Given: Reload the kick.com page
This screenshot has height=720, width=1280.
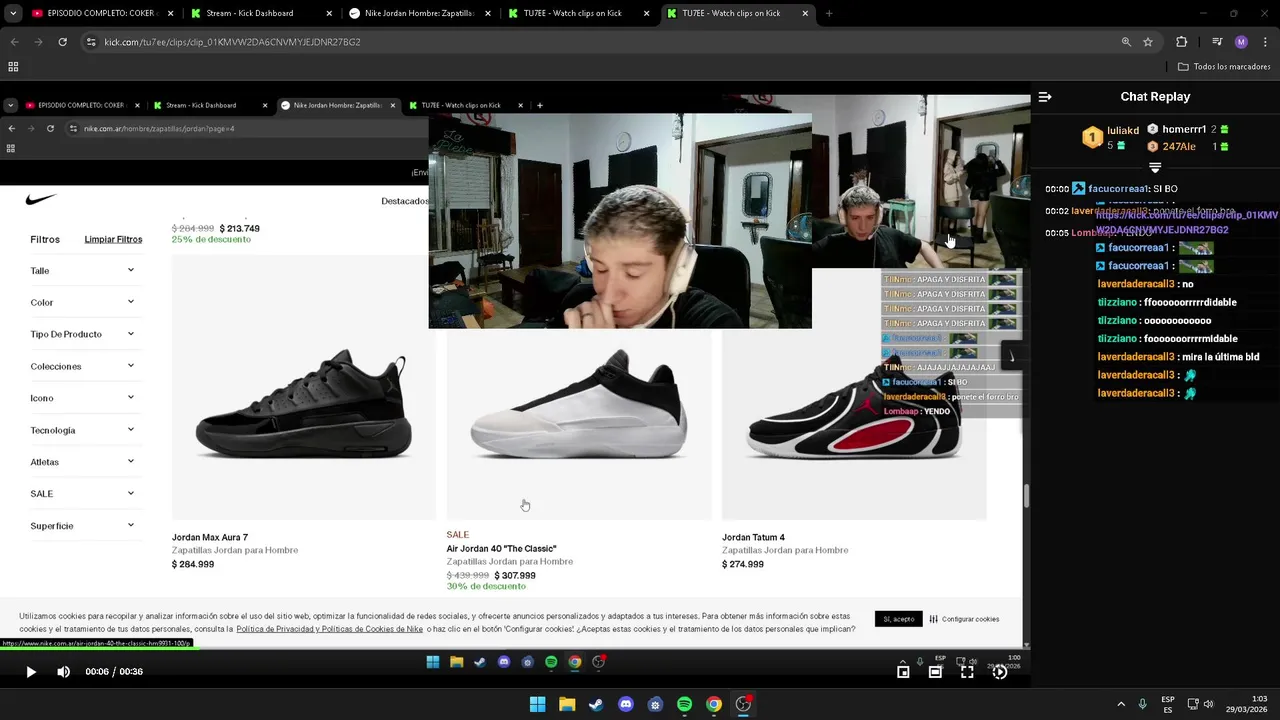Looking at the screenshot, I should (x=62, y=42).
